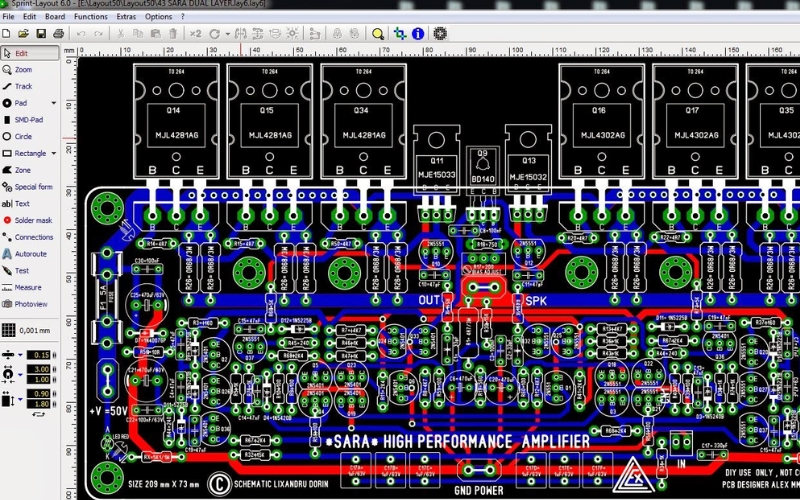
Task: Click Q14 MJL4281AG transistor component
Action: click(177, 121)
